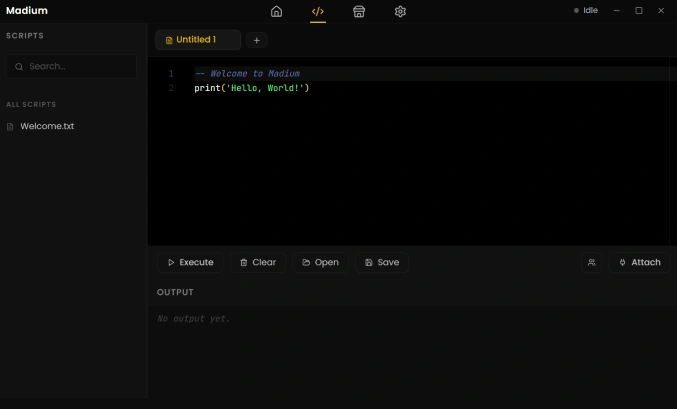
Task: Click the Idle status indicator
Action: tap(586, 10)
